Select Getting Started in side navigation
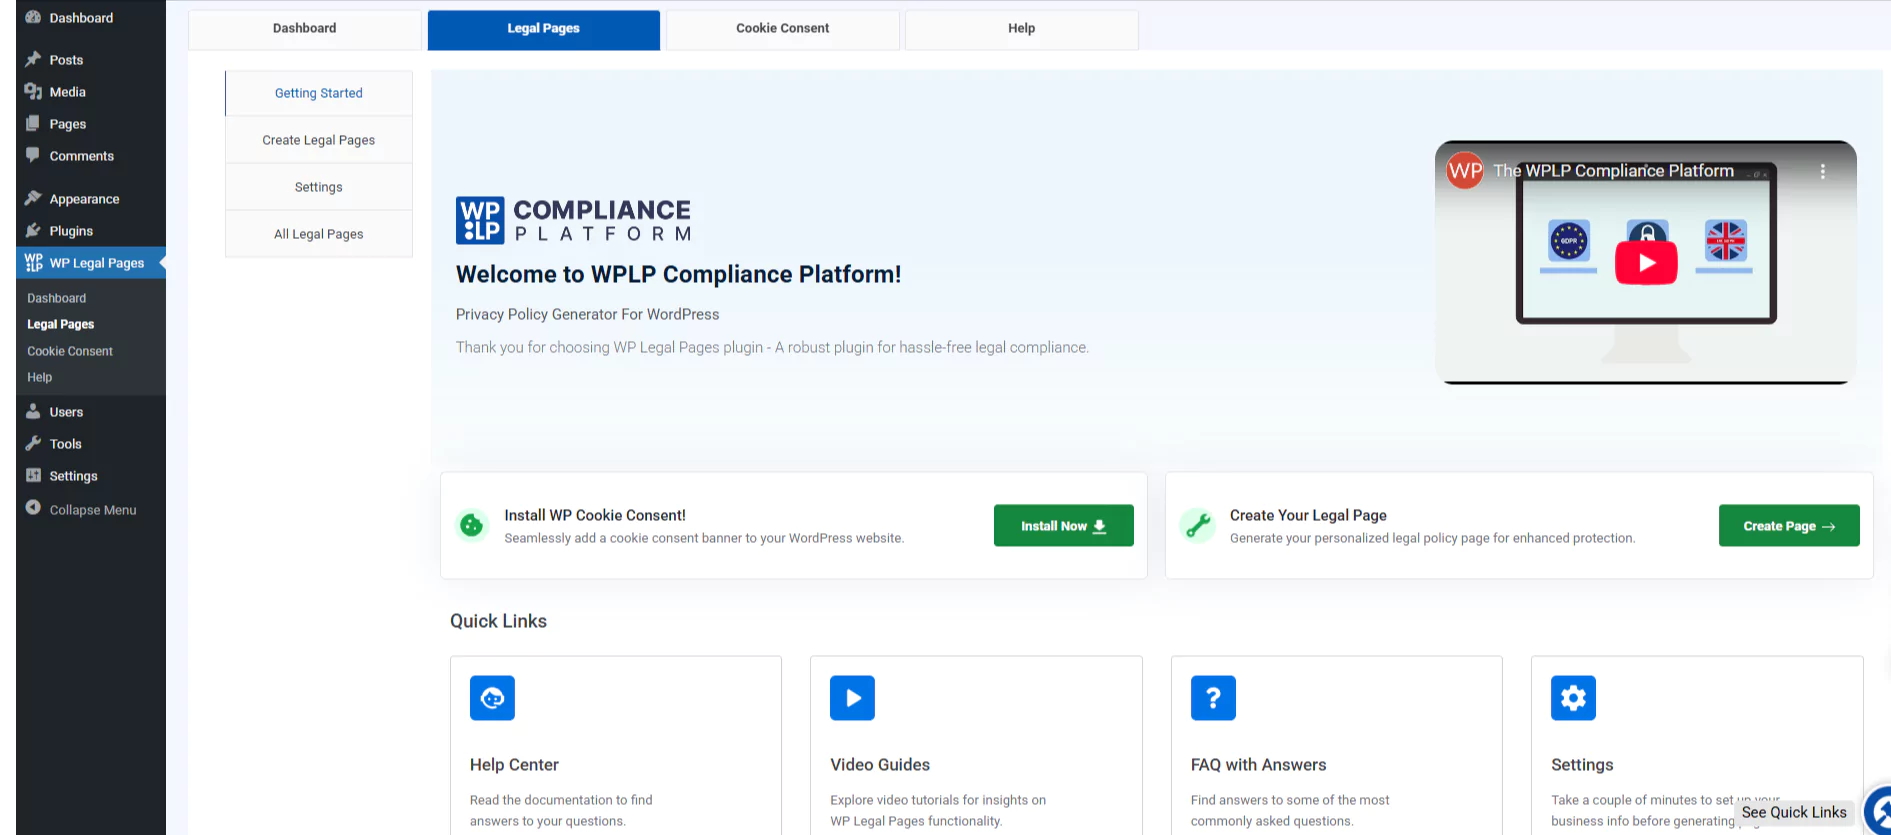1891x835 pixels. (x=319, y=93)
